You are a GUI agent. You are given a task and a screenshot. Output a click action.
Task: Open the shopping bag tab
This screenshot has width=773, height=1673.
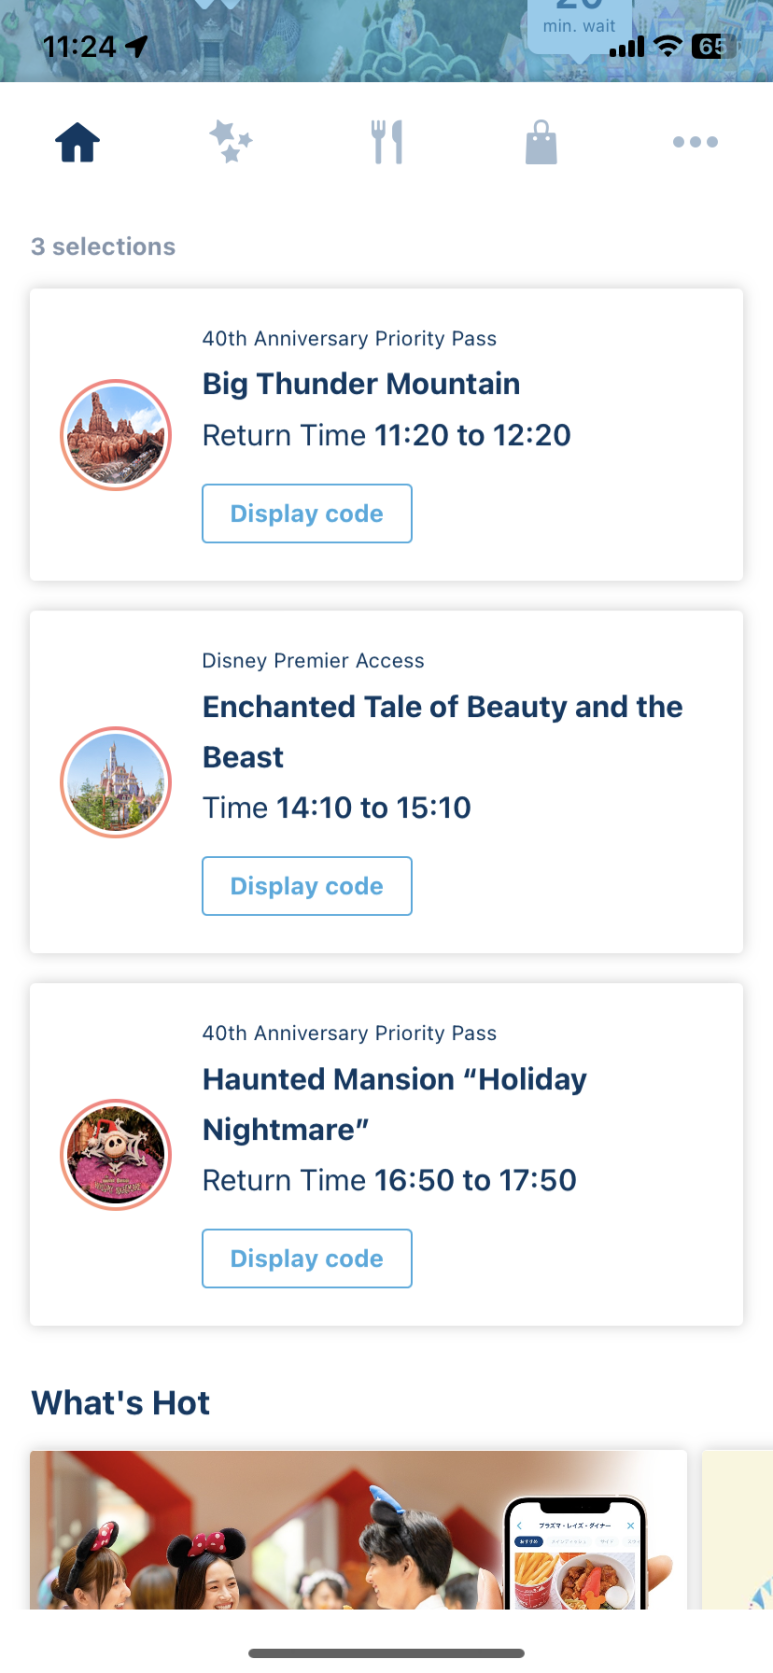click(541, 142)
